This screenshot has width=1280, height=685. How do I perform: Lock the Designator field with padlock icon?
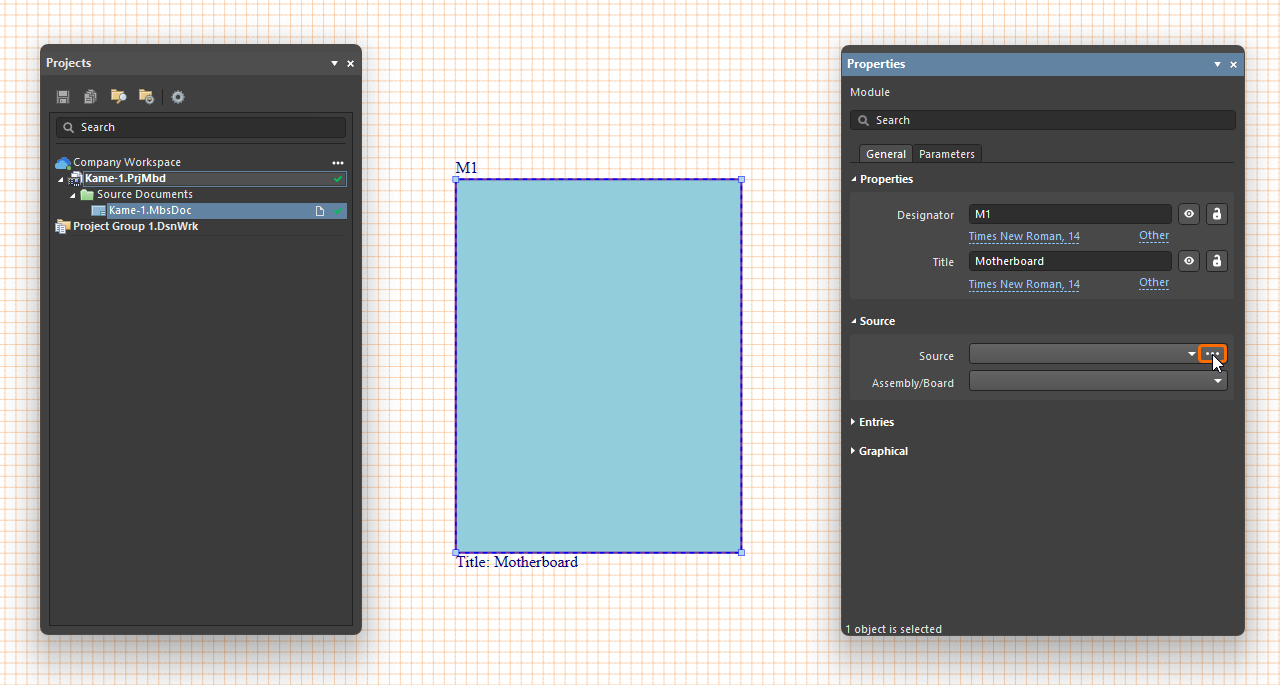tap(1216, 214)
